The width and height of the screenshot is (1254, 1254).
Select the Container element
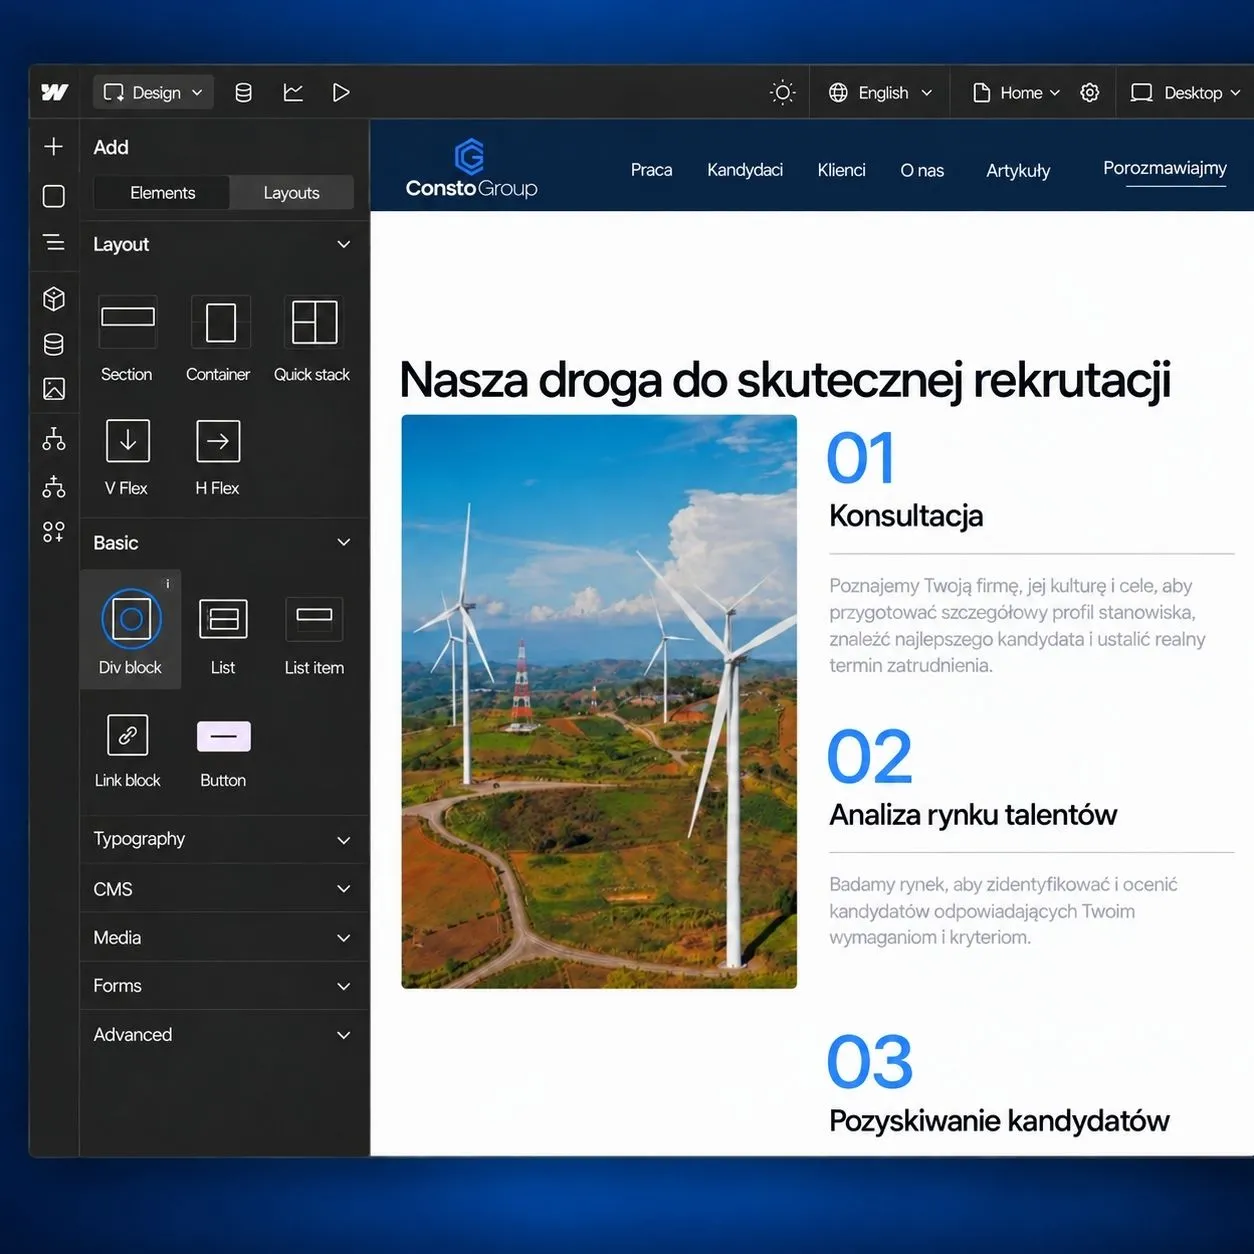coord(218,338)
